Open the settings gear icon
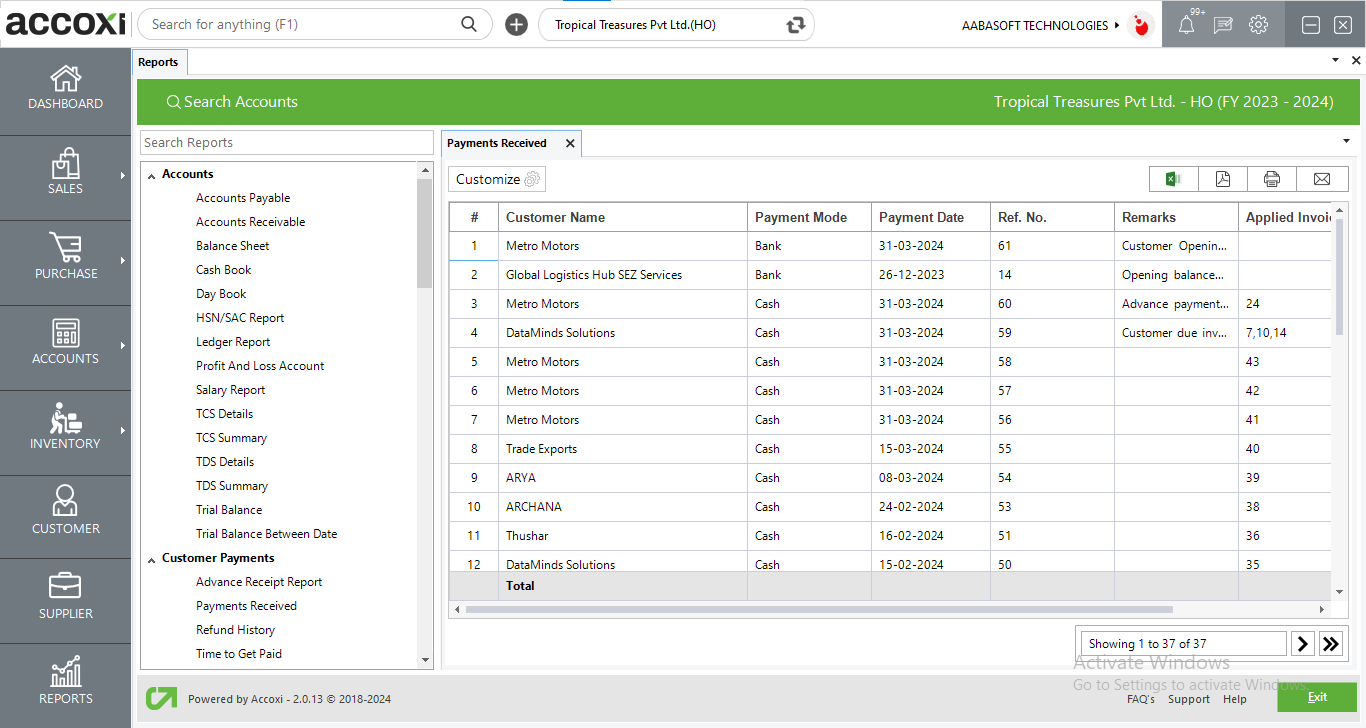 coord(1258,25)
